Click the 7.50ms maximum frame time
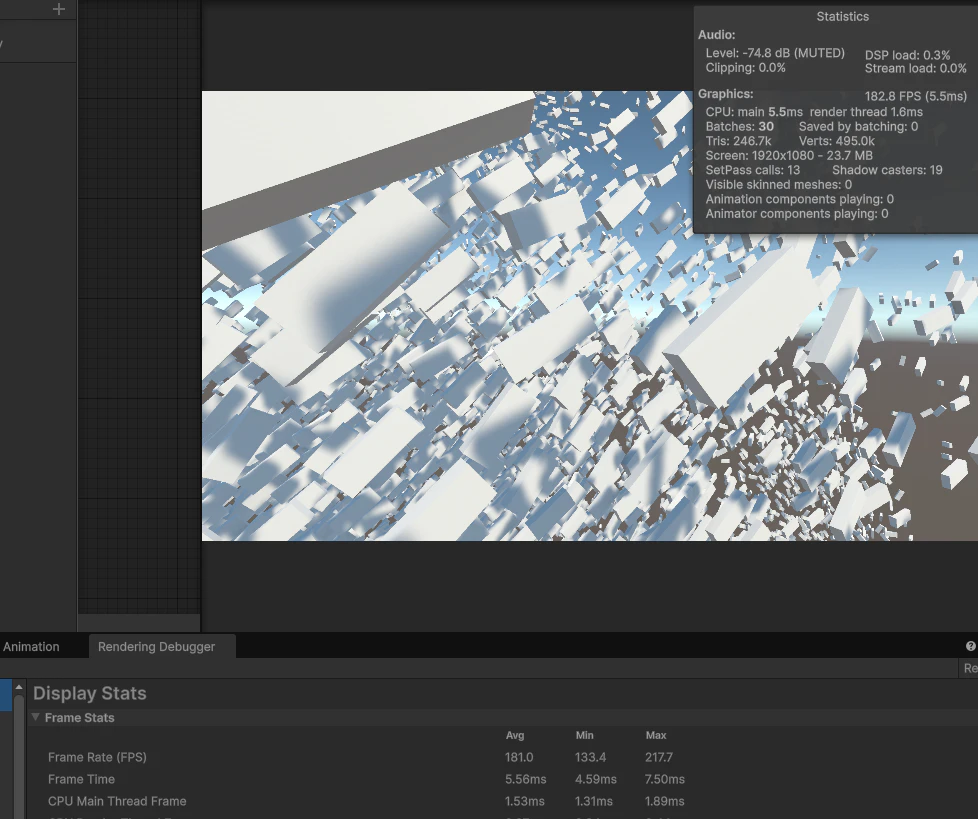This screenshot has width=978, height=819. tap(665, 779)
